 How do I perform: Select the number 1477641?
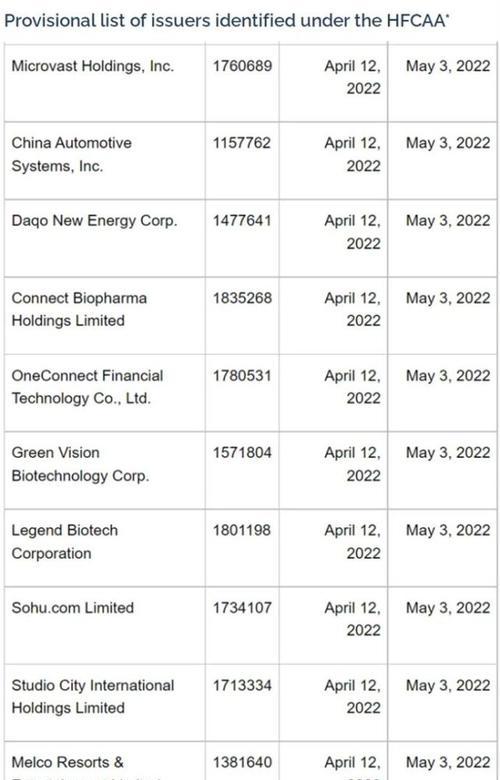pyautogui.click(x=242, y=221)
